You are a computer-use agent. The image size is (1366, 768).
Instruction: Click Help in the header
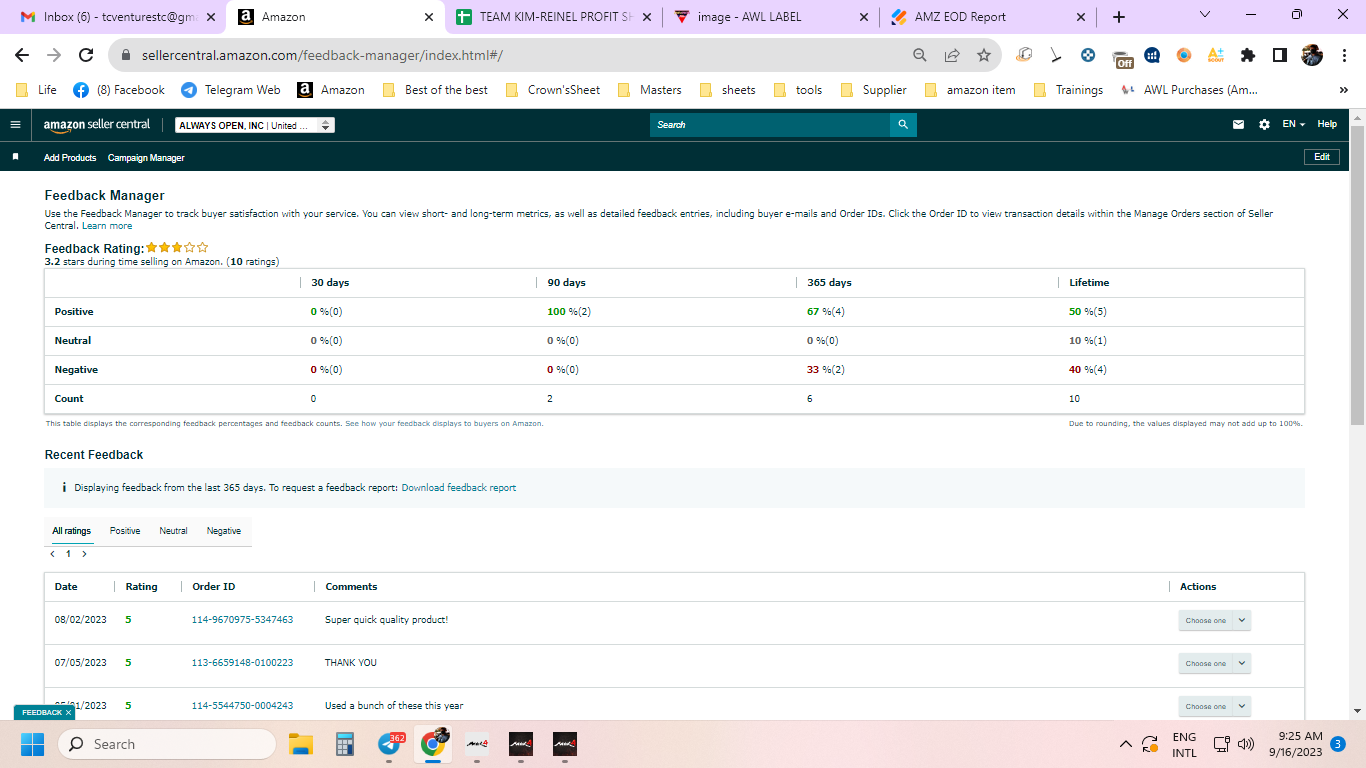pyautogui.click(x=1327, y=125)
